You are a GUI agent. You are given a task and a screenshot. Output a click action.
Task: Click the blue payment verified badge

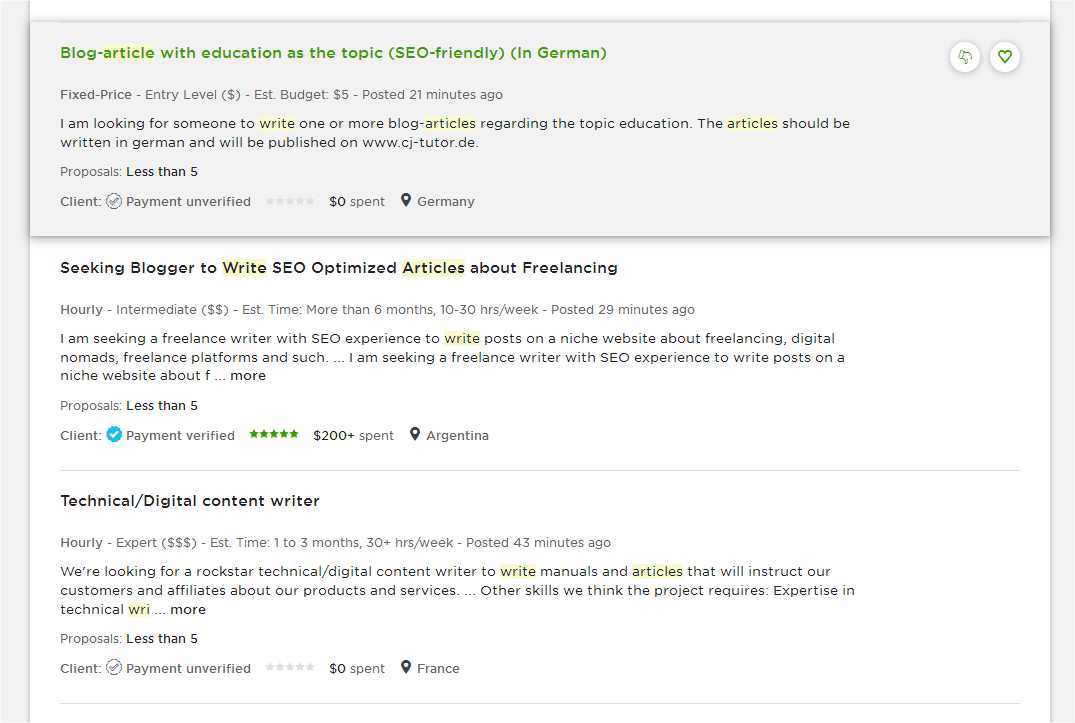pyautogui.click(x=114, y=435)
